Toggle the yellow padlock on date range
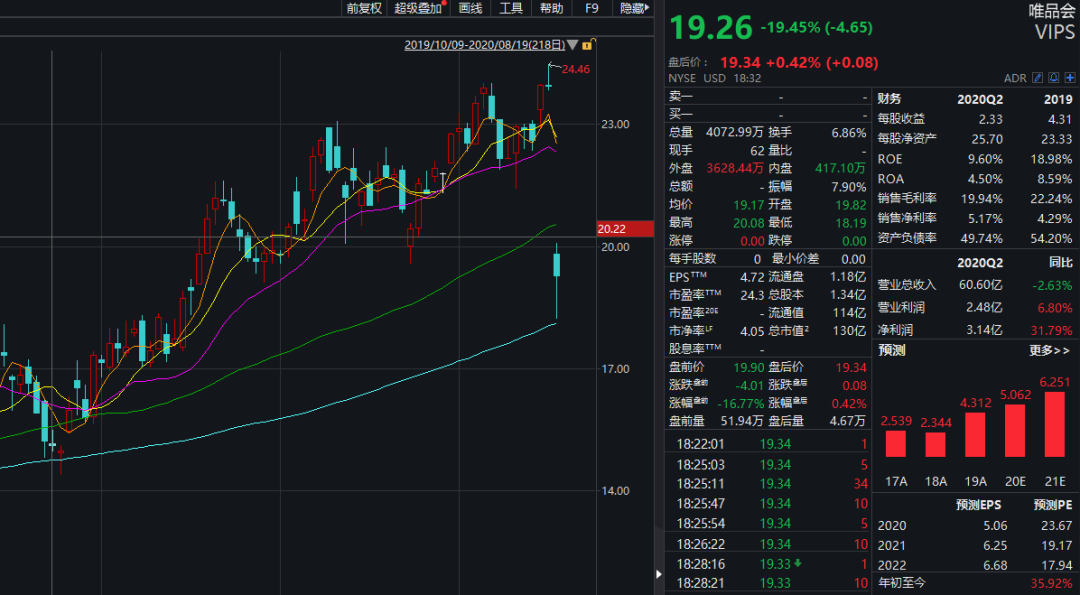1080x595 pixels. tap(588, 45)
